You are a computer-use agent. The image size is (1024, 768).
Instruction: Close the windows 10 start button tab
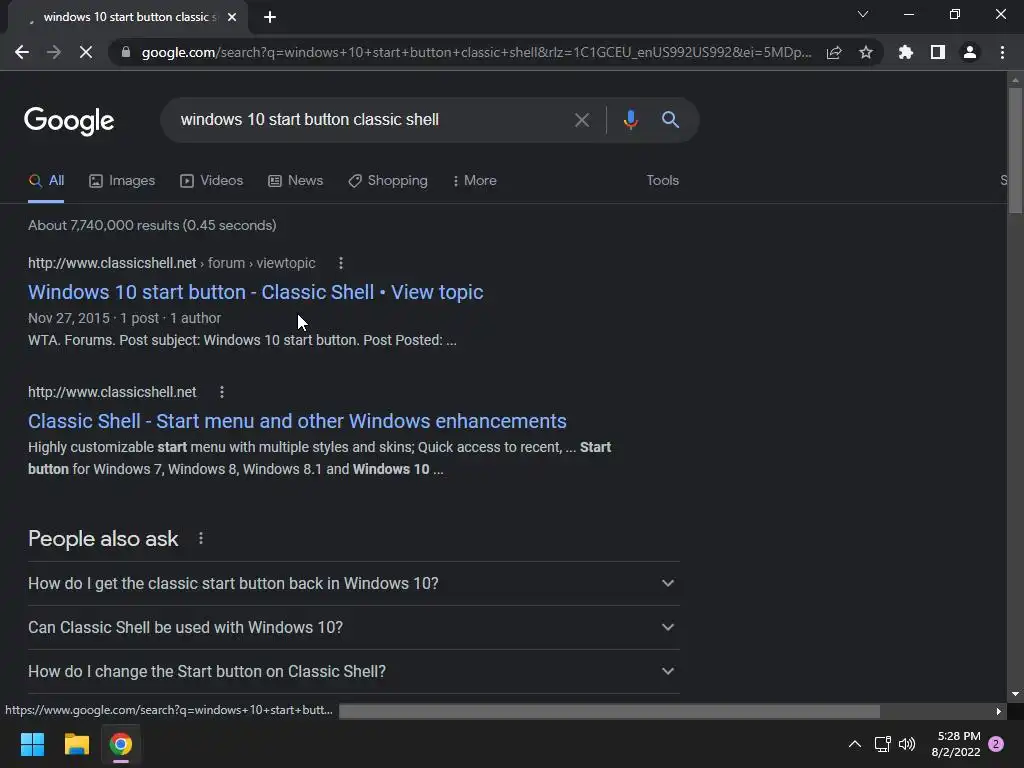tap(232, 17)
